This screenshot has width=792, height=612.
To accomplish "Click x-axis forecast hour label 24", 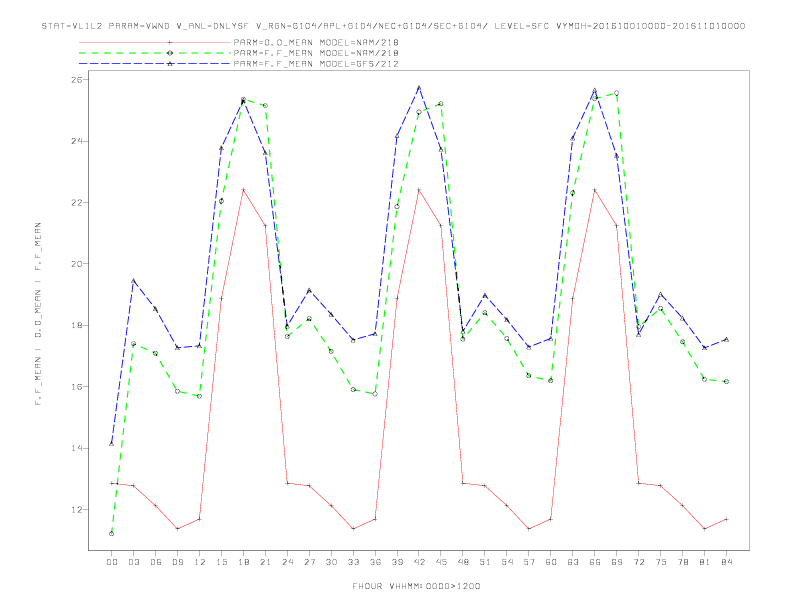I will pos(287,562).
